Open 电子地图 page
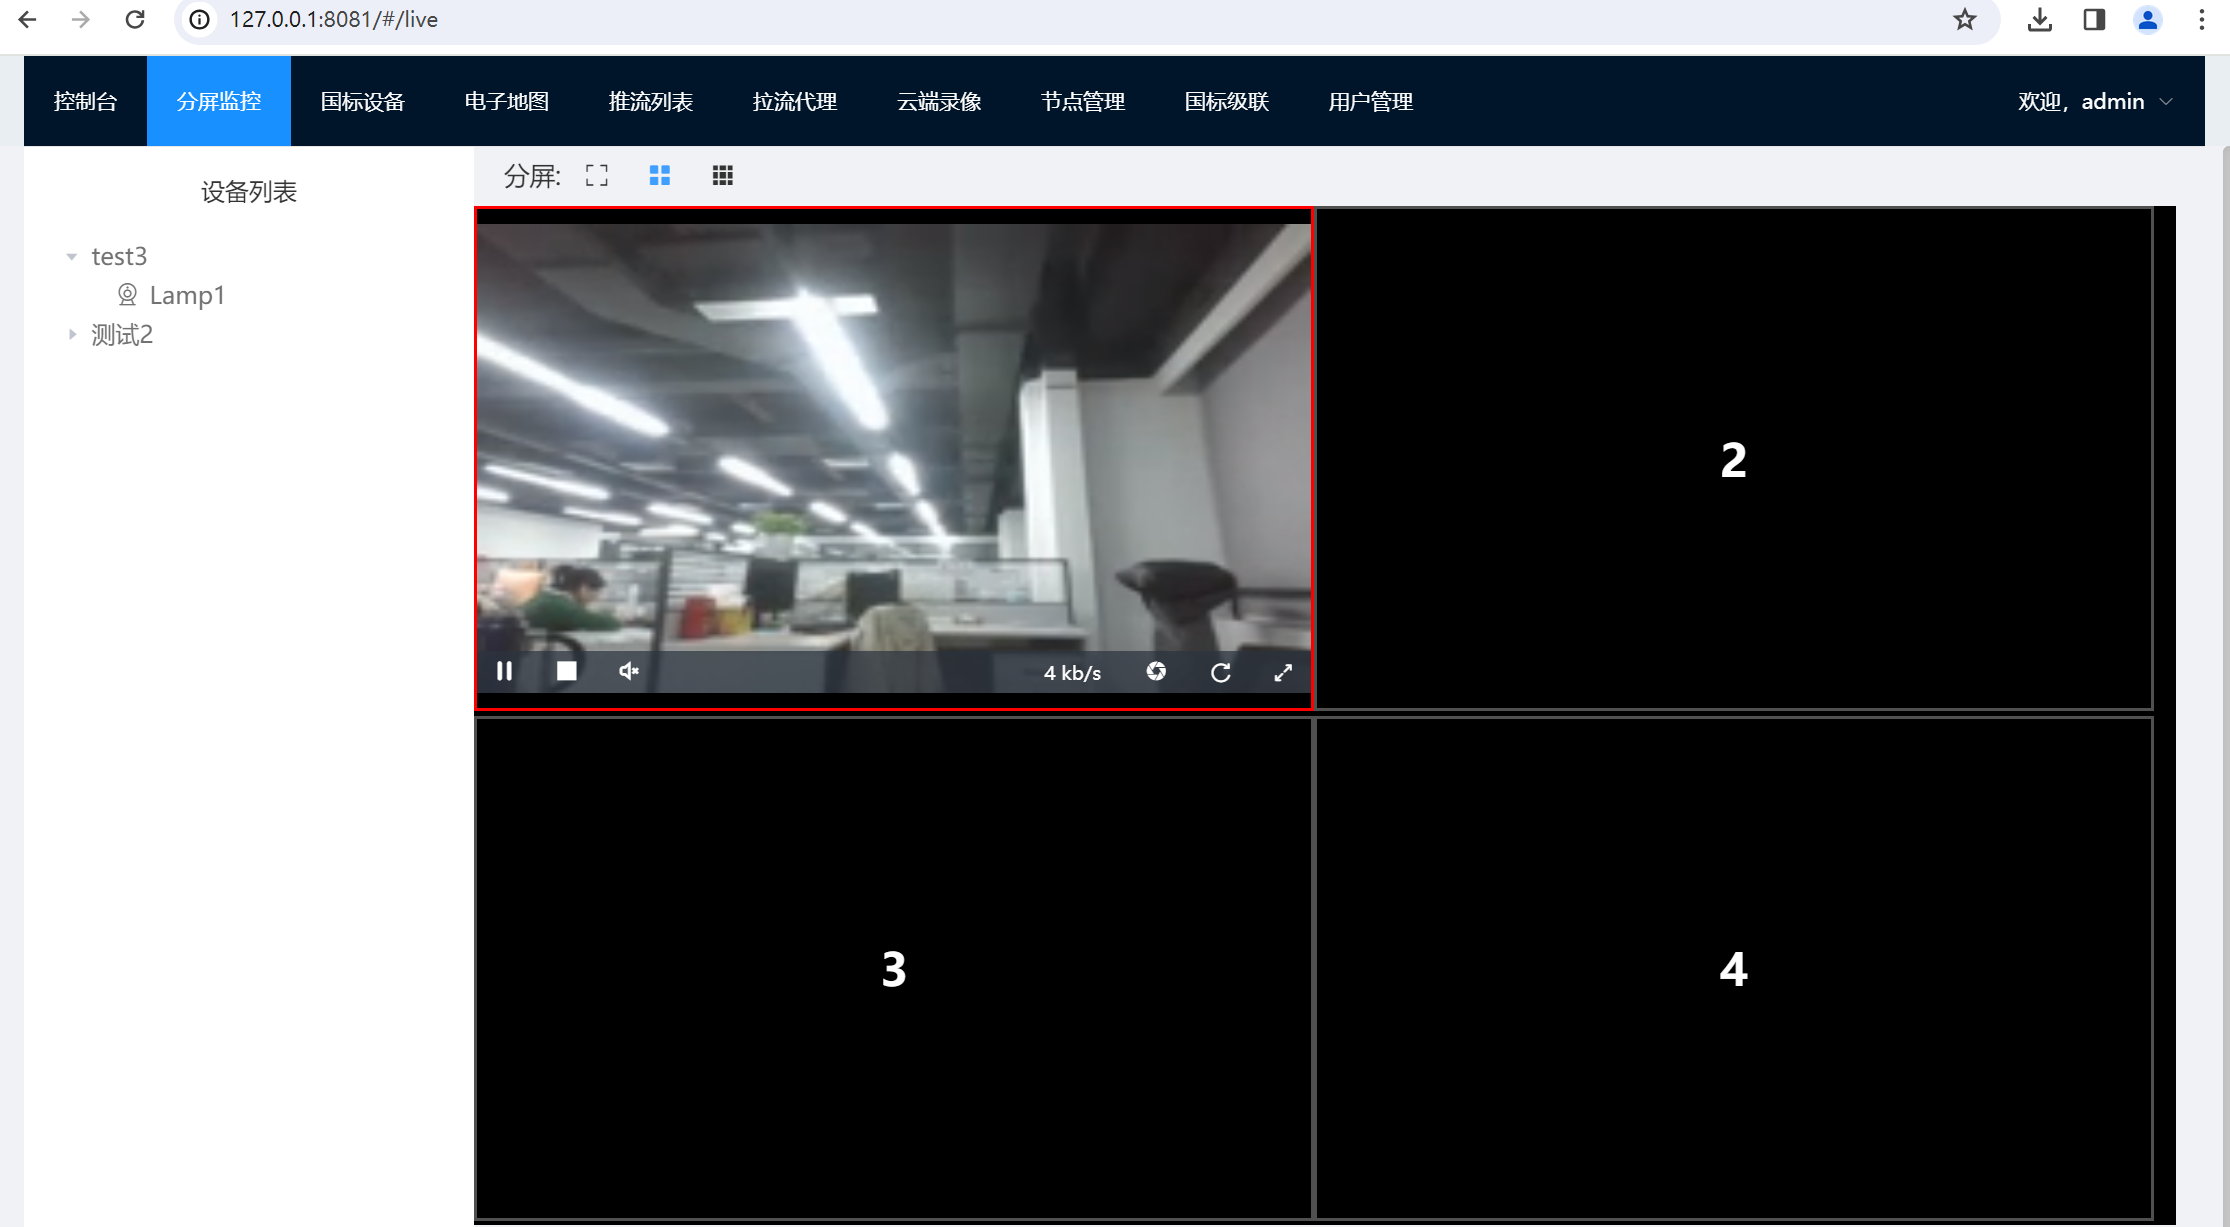2230x1227 pixels. pos(506,101)
